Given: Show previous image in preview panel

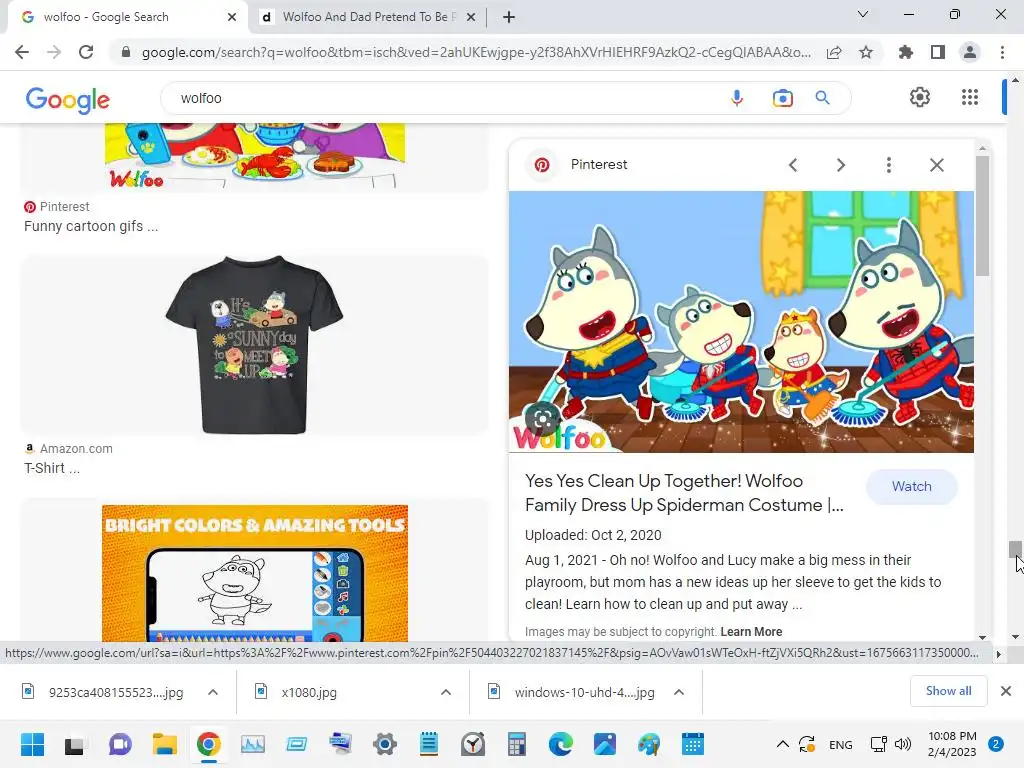Looking at the screenshot, I should click(793, 165).
